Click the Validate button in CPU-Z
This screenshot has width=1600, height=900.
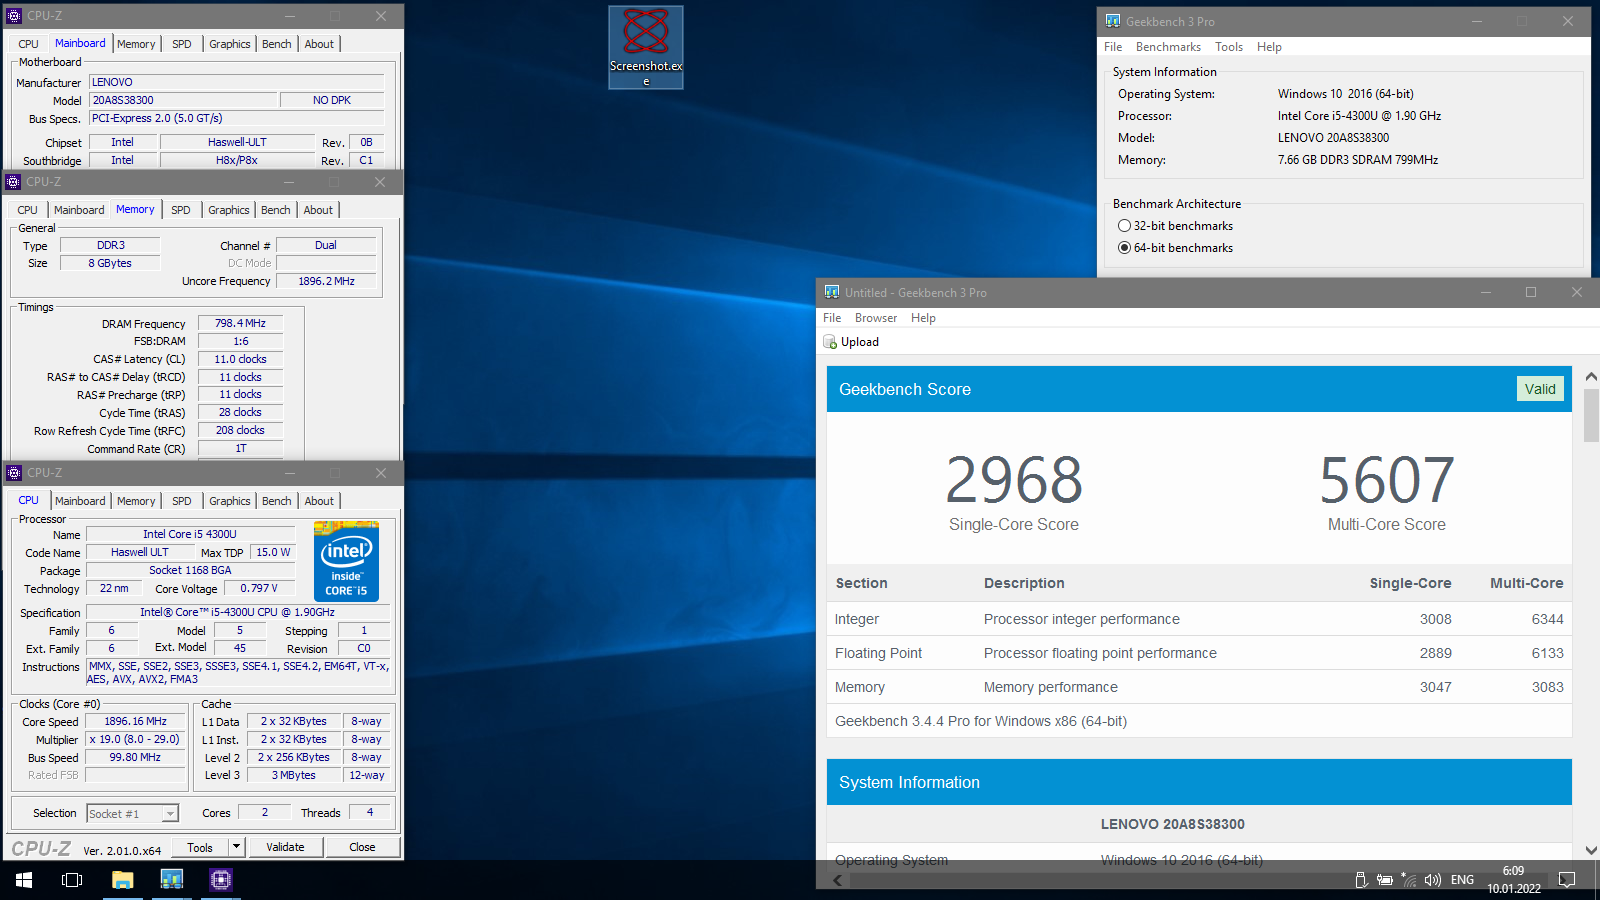pos(285,847)
